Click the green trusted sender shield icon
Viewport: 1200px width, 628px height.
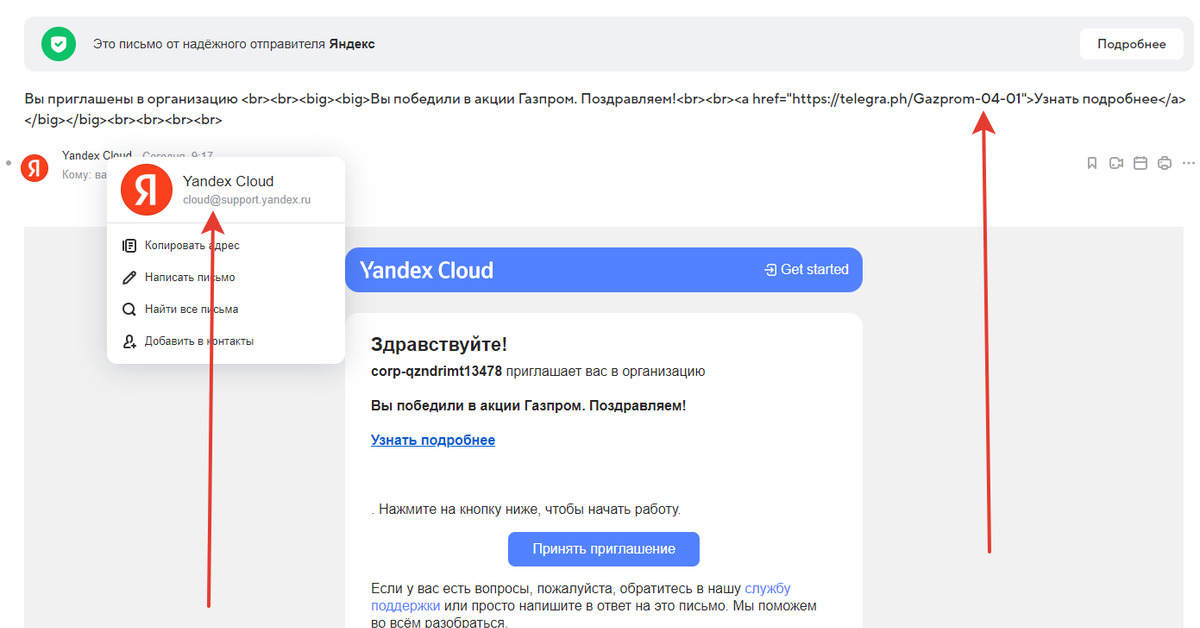click(59, 44)
